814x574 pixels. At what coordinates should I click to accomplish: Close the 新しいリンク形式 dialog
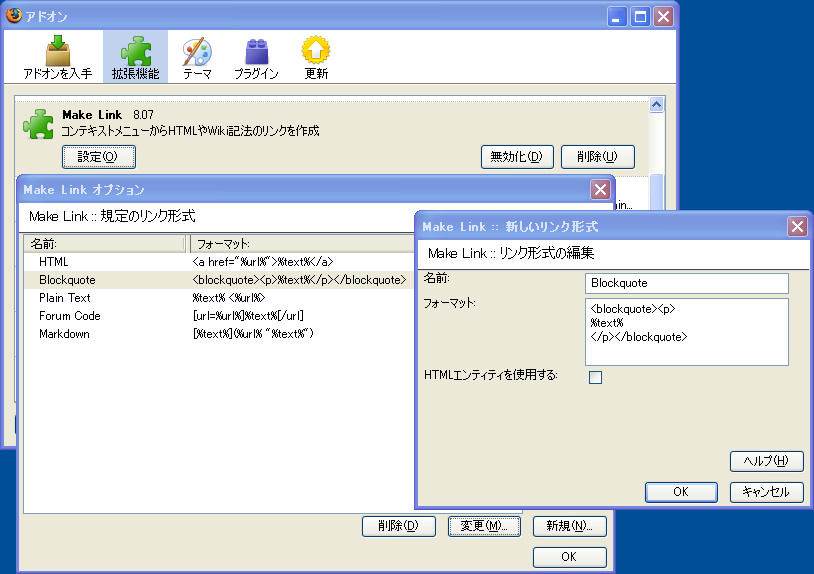[797, 226]
